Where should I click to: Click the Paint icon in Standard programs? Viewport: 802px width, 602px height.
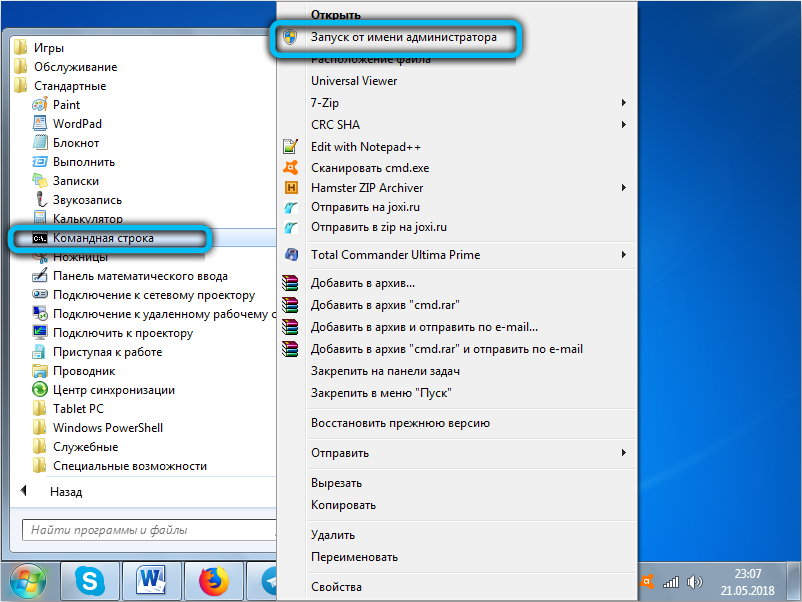(x=40, y=105)
